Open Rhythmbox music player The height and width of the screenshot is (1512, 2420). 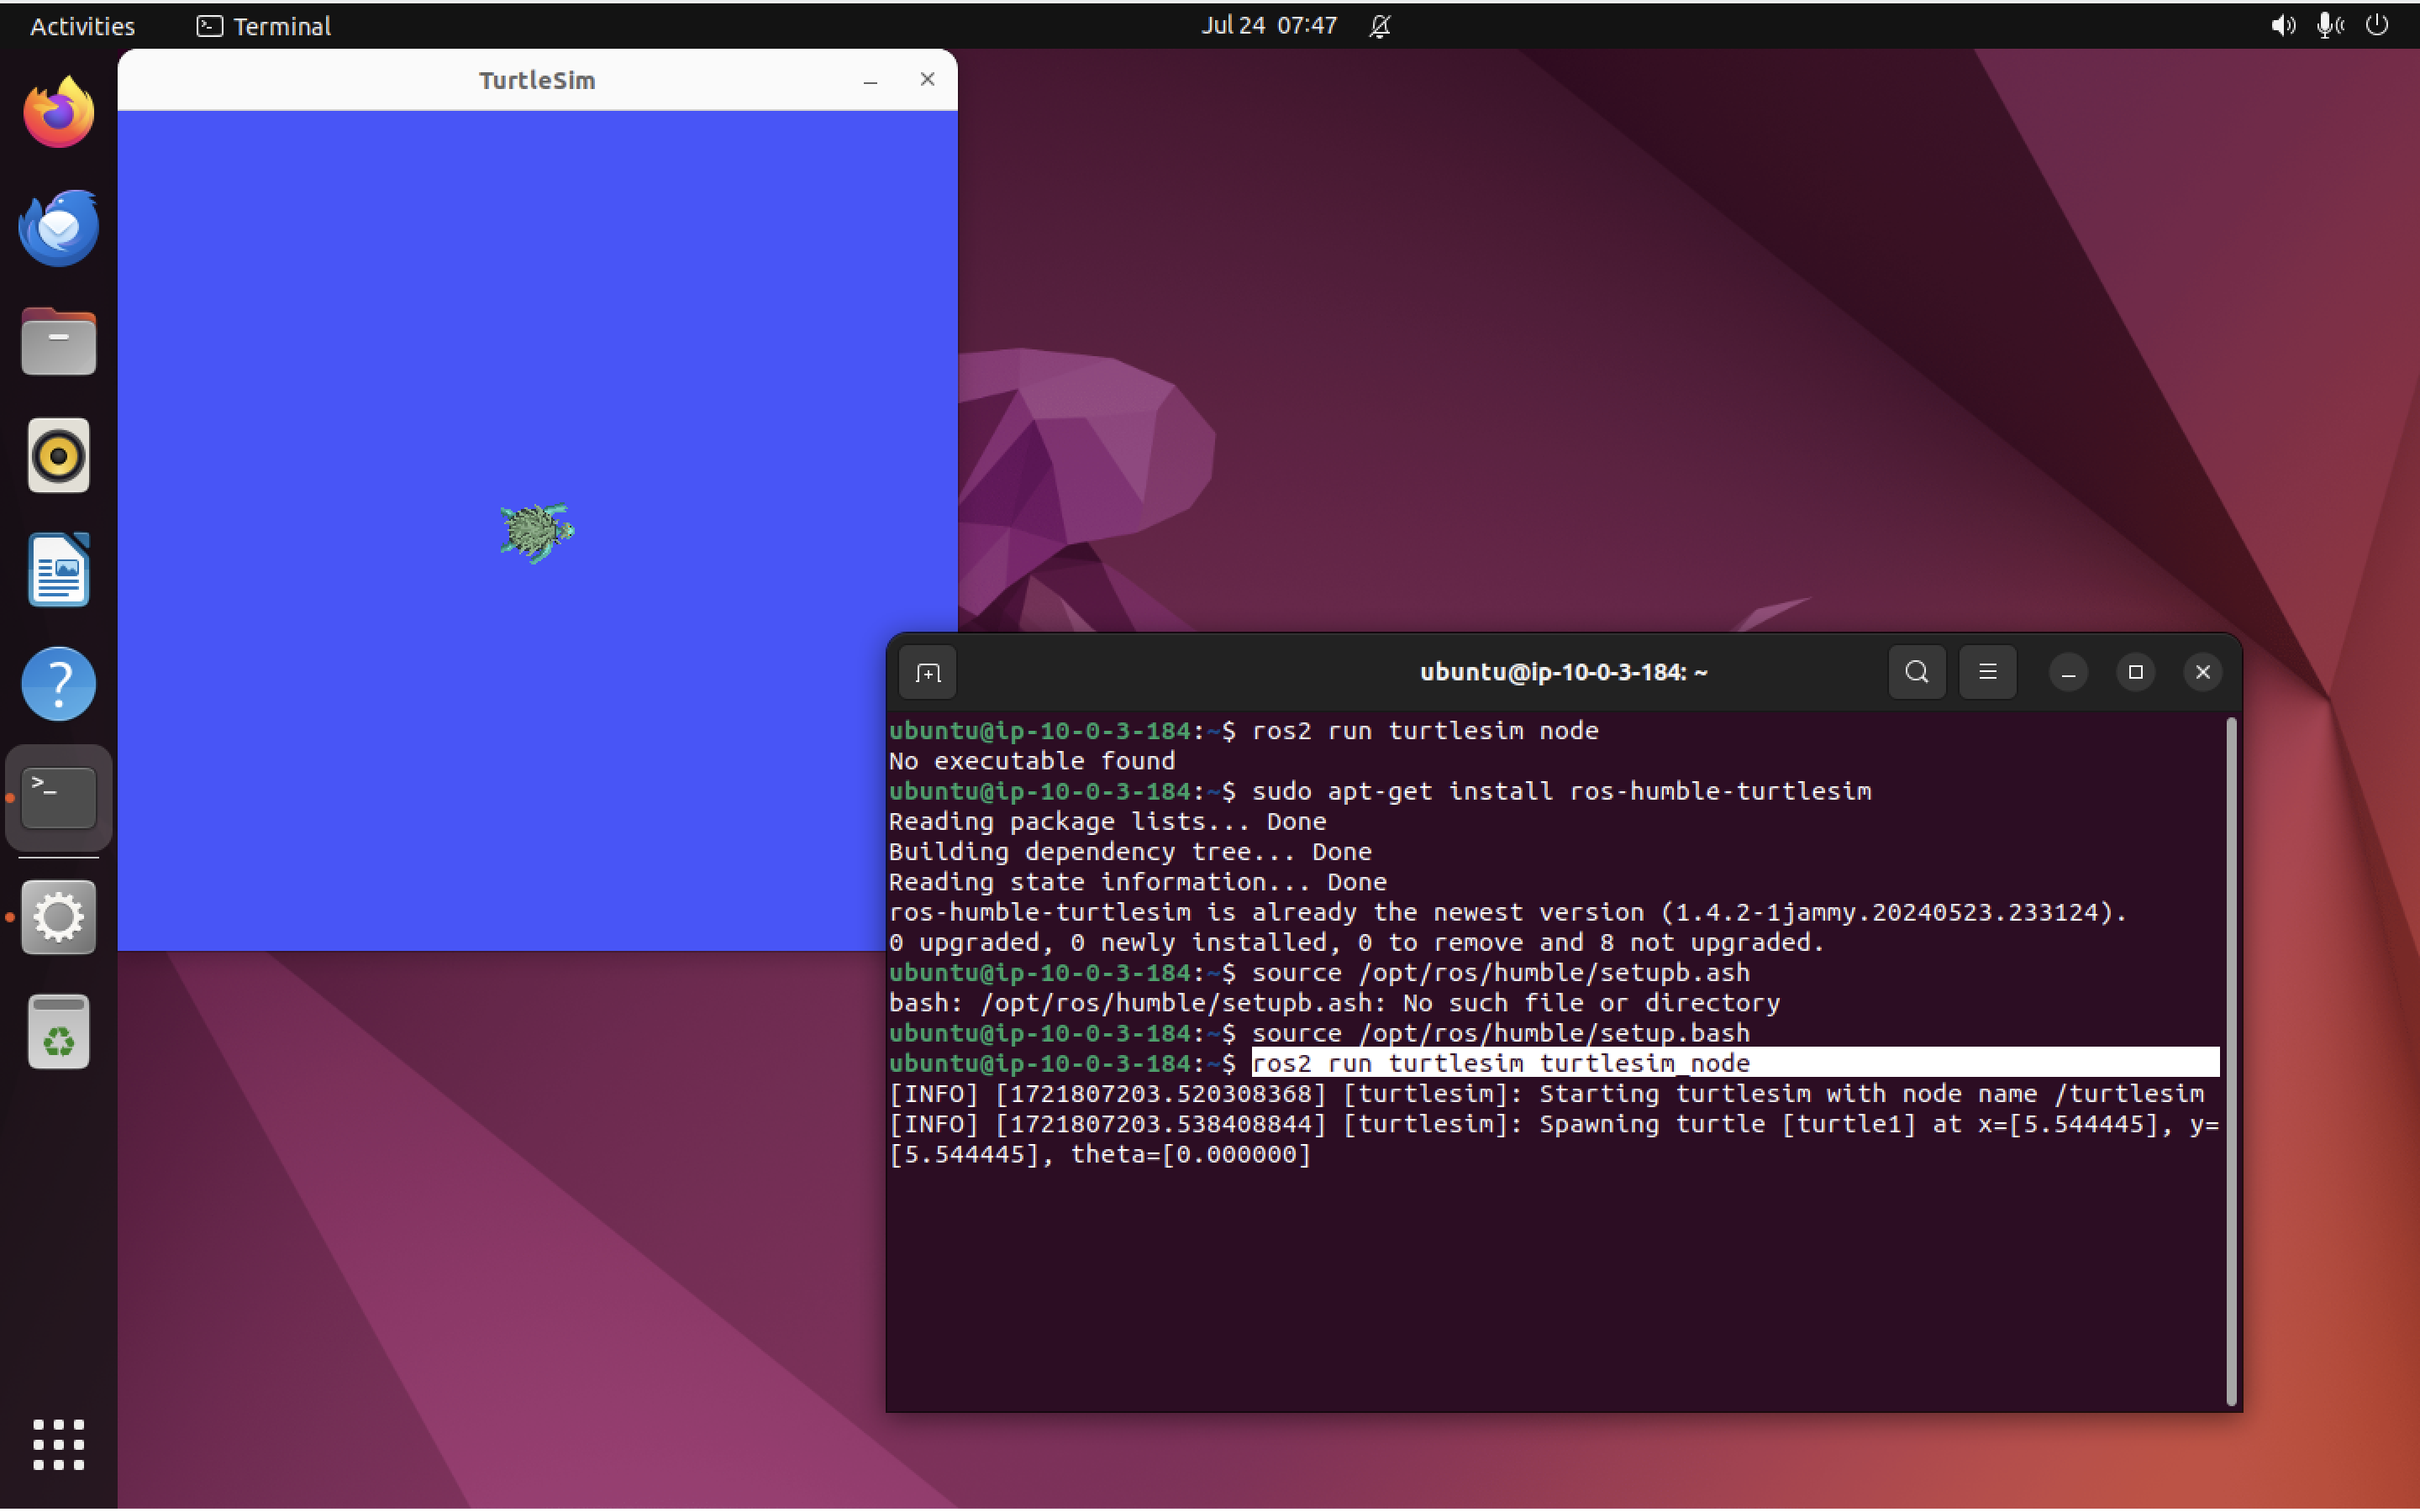pos(58,455)
